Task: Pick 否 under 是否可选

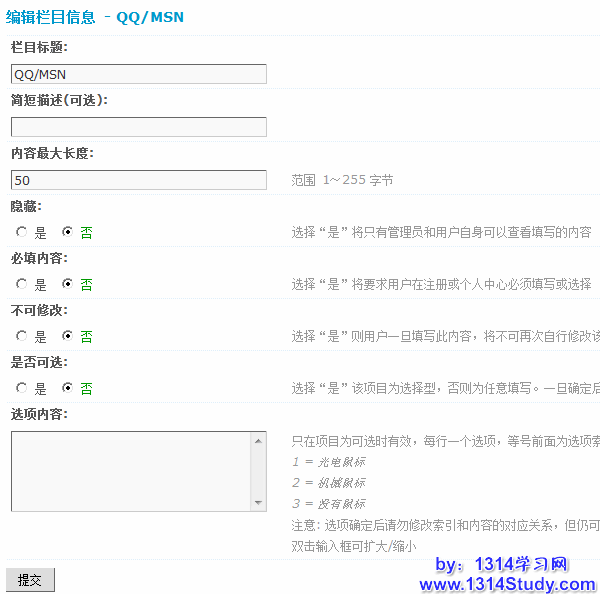Action: (x=68, y=388)
